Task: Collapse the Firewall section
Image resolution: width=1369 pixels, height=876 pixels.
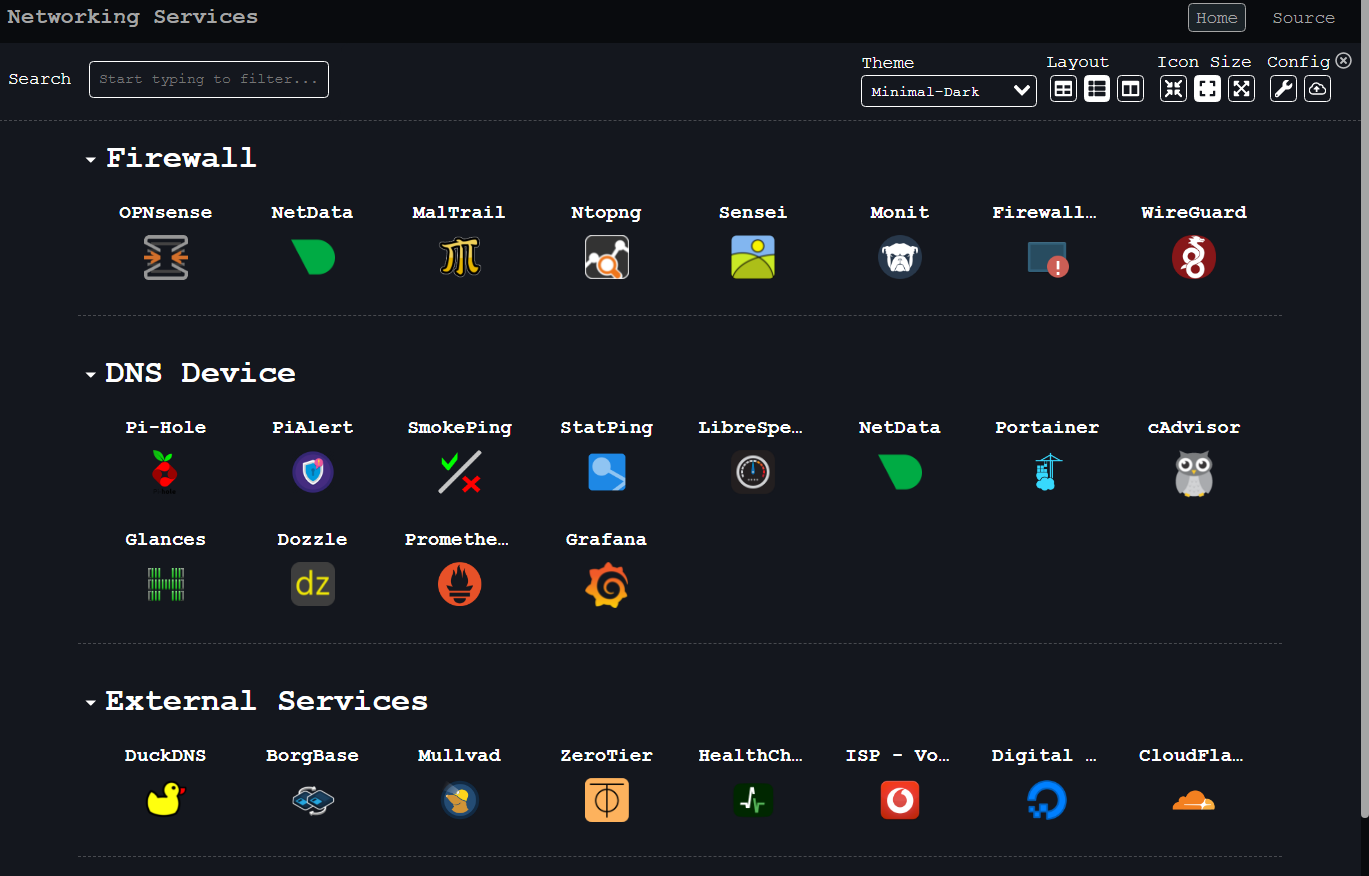Action: tap(90, 158)
